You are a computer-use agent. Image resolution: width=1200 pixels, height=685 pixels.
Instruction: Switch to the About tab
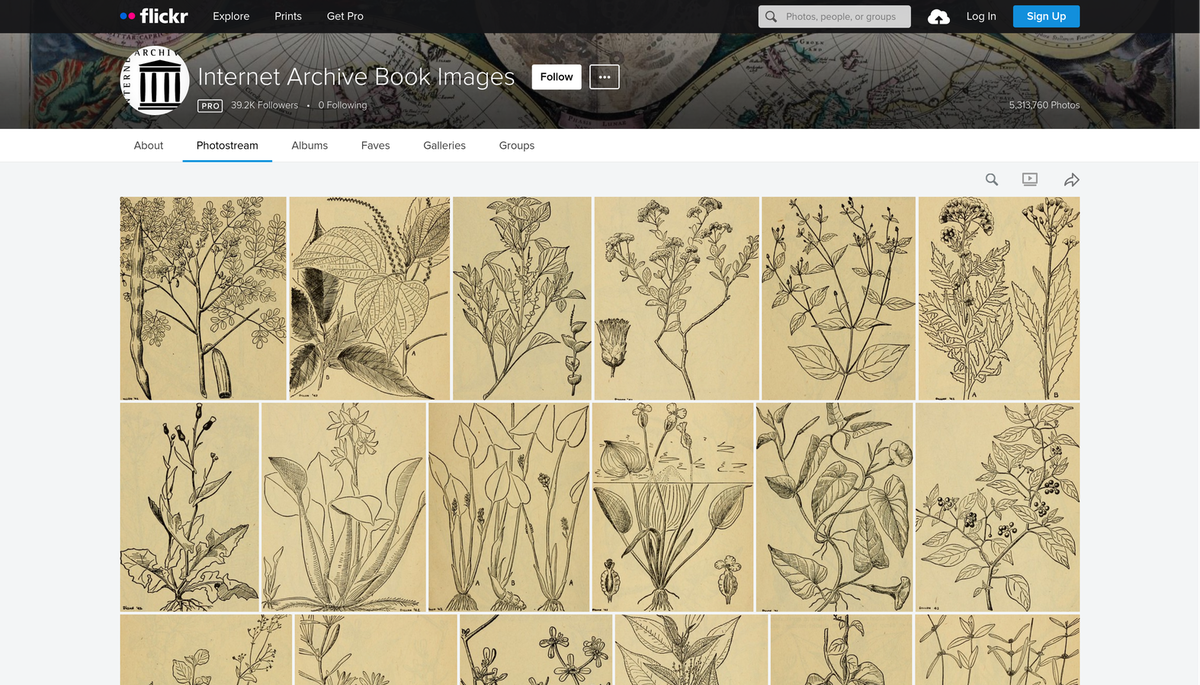click(148, 145)
